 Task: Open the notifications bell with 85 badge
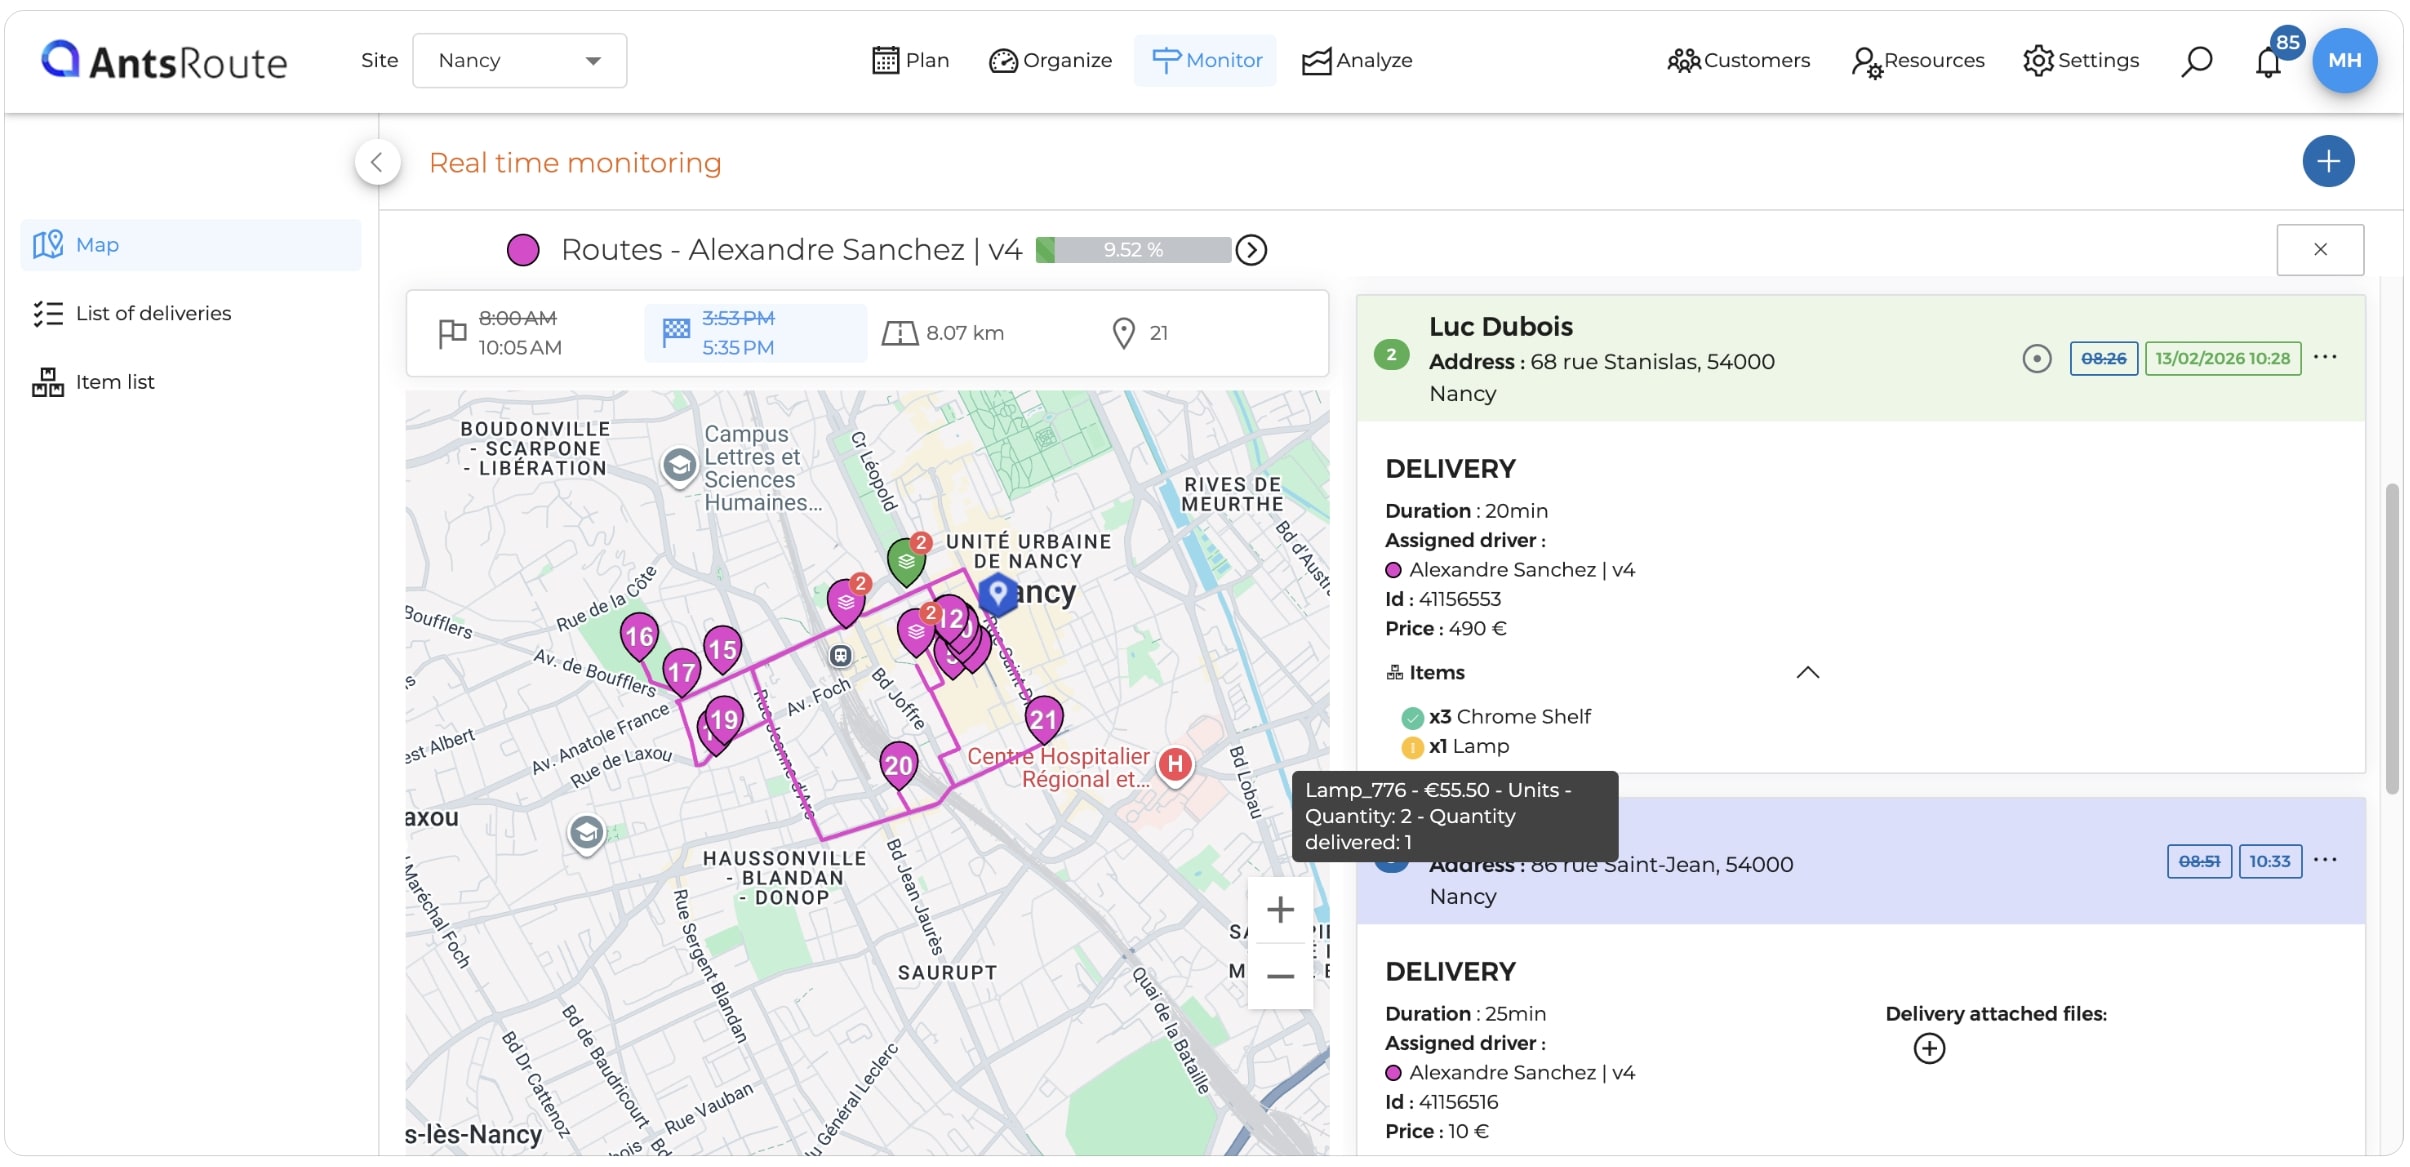click(2268, 62)
